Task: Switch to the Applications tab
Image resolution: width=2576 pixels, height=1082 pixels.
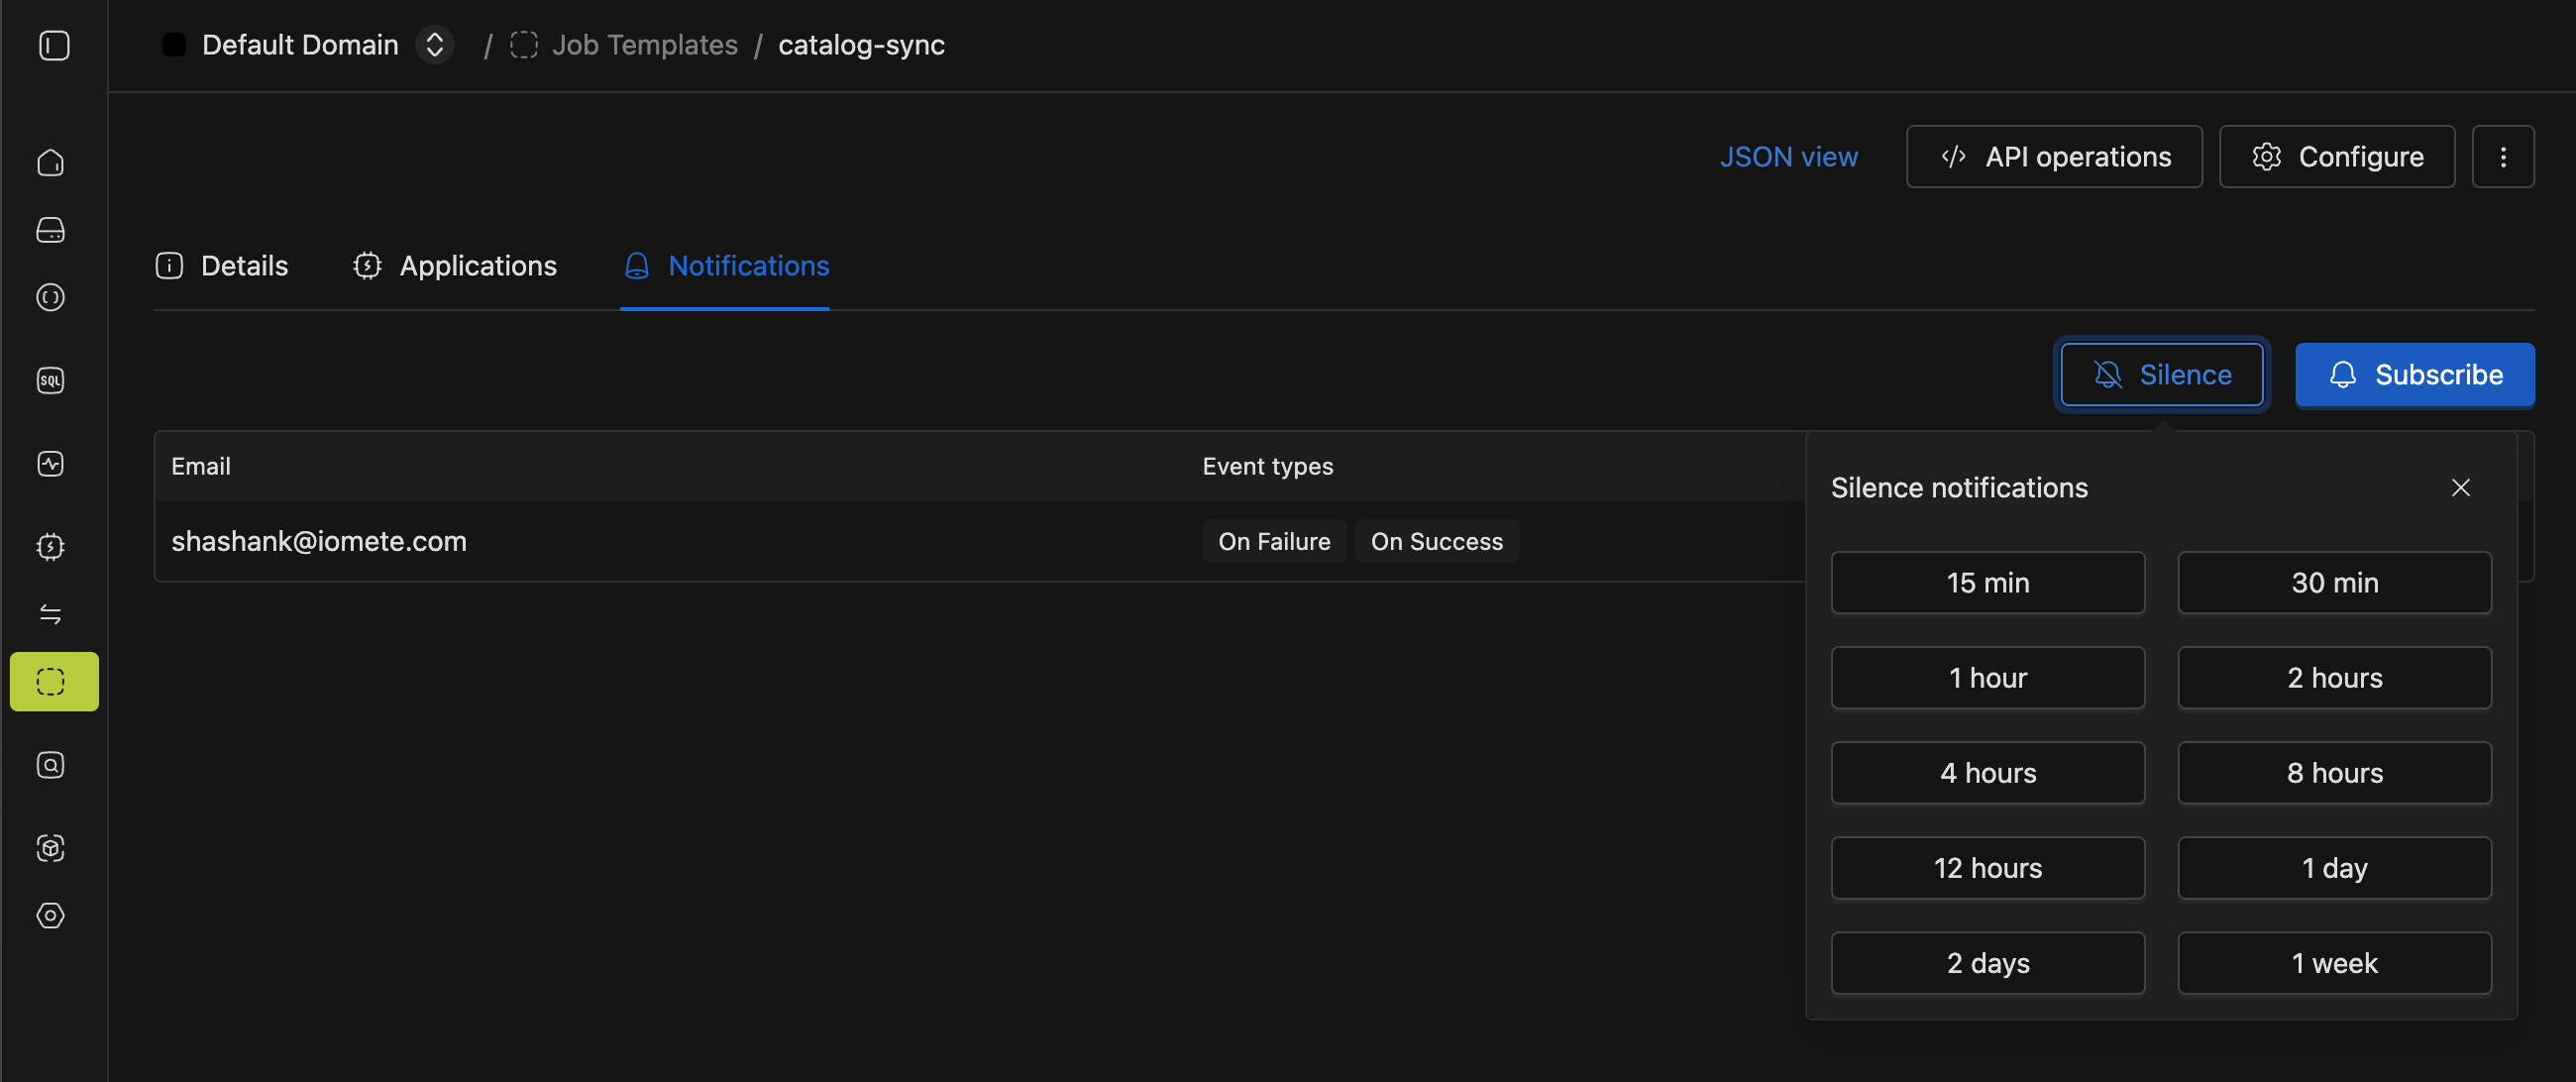Action: click(455, 266)
